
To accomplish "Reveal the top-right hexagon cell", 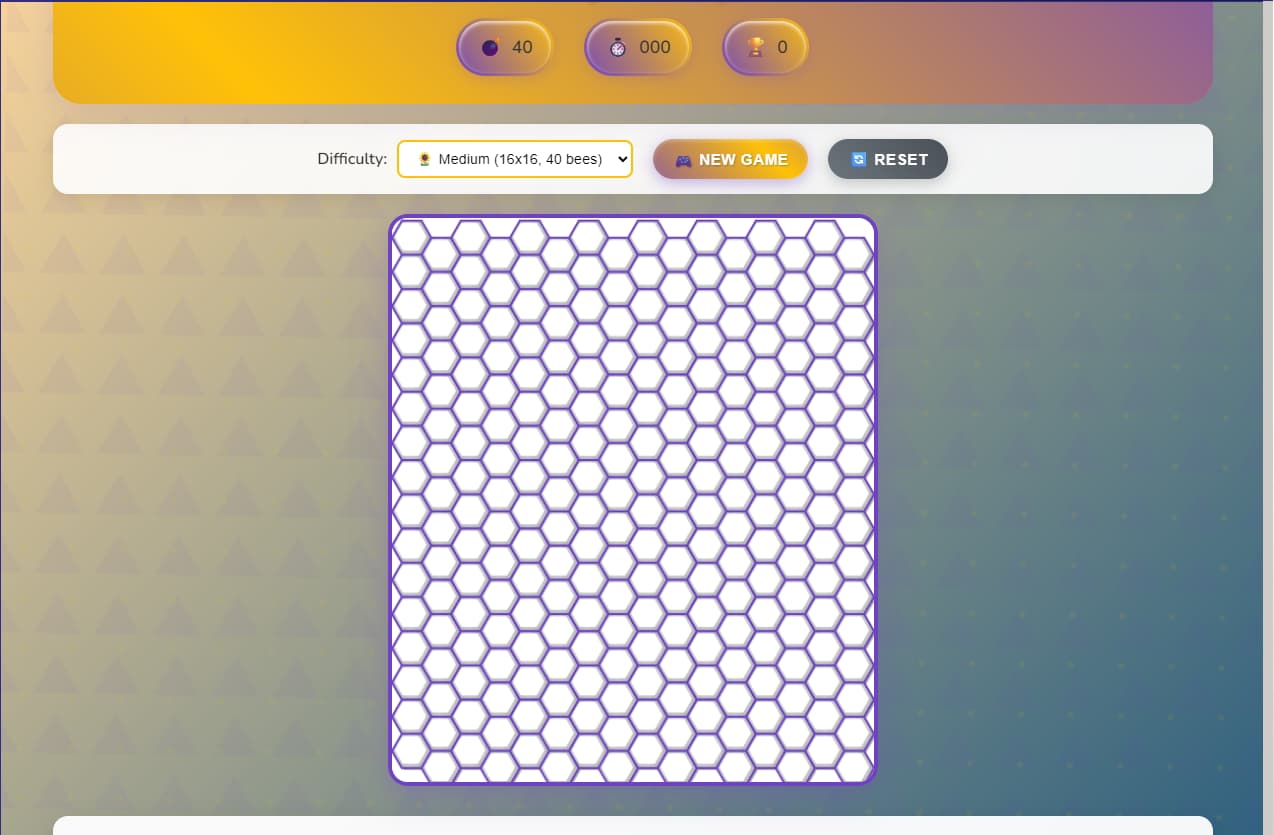I will click(x=853, y=254).
